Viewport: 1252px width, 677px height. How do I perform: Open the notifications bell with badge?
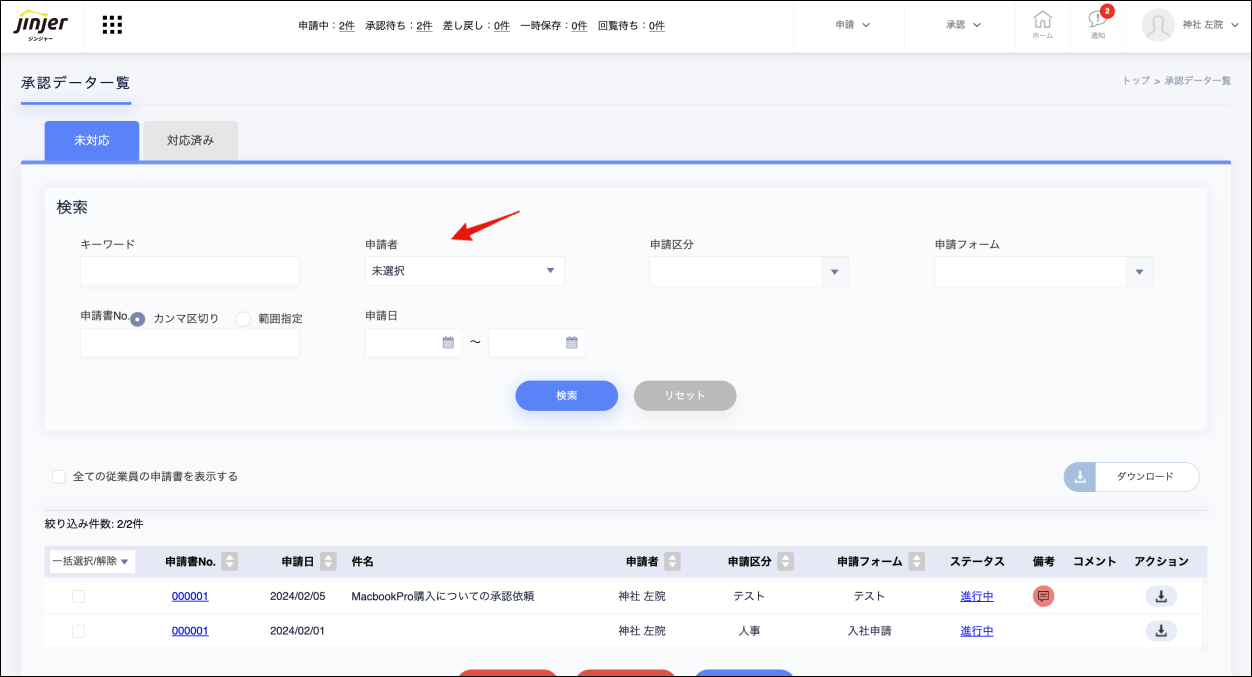pyautogui.click(x=1098, y=23)
